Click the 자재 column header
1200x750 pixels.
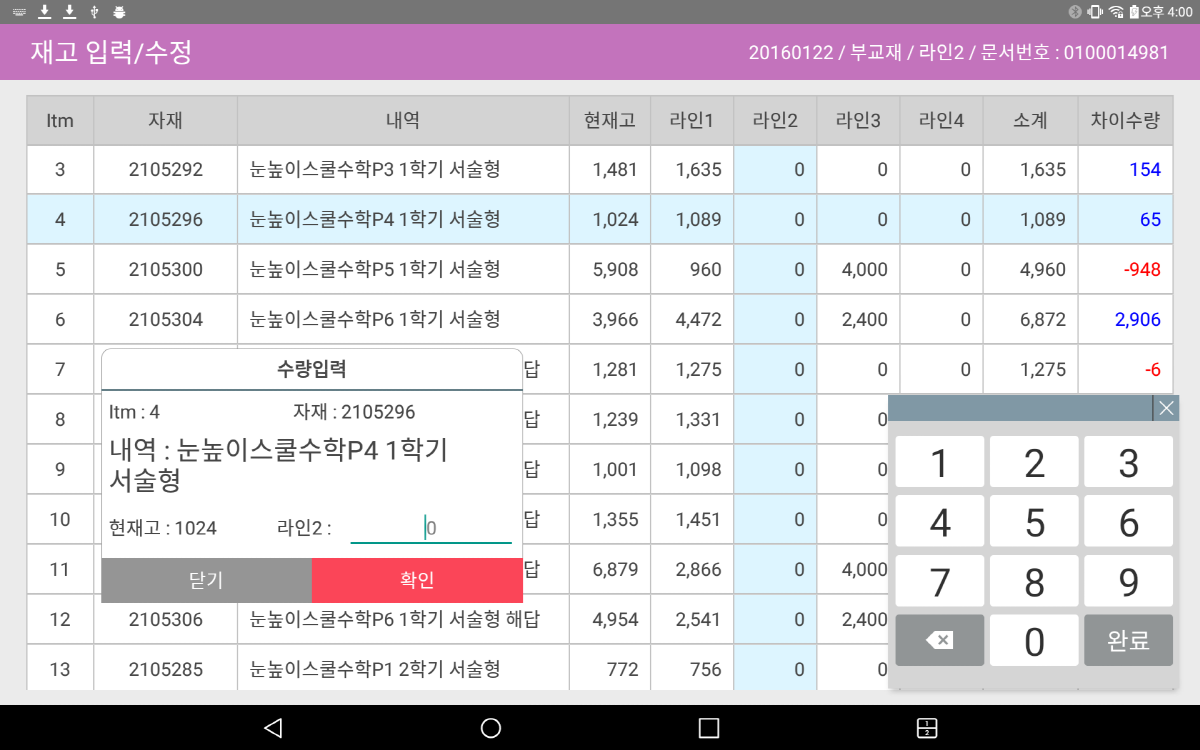(165, 121)
